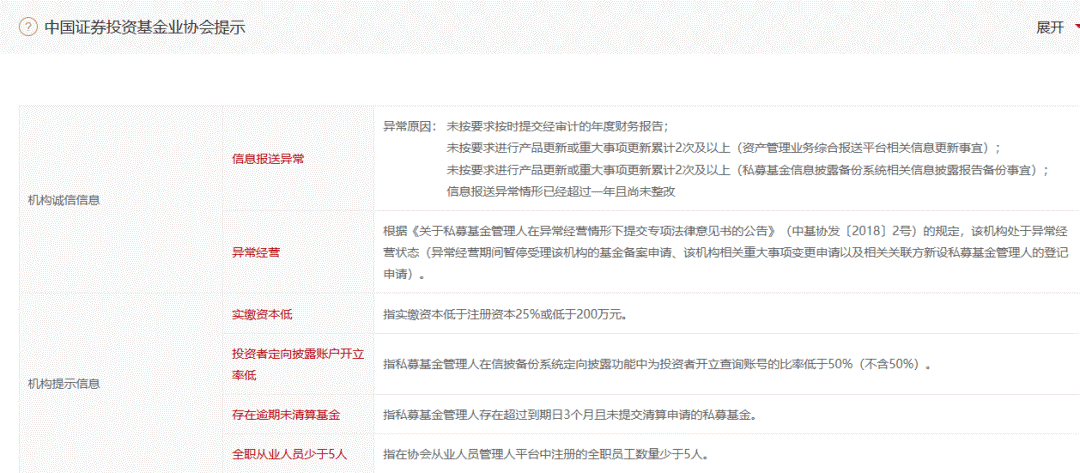Expand section using red arrow beside 展开
1080x473 pixels.
pos(1077,28)
